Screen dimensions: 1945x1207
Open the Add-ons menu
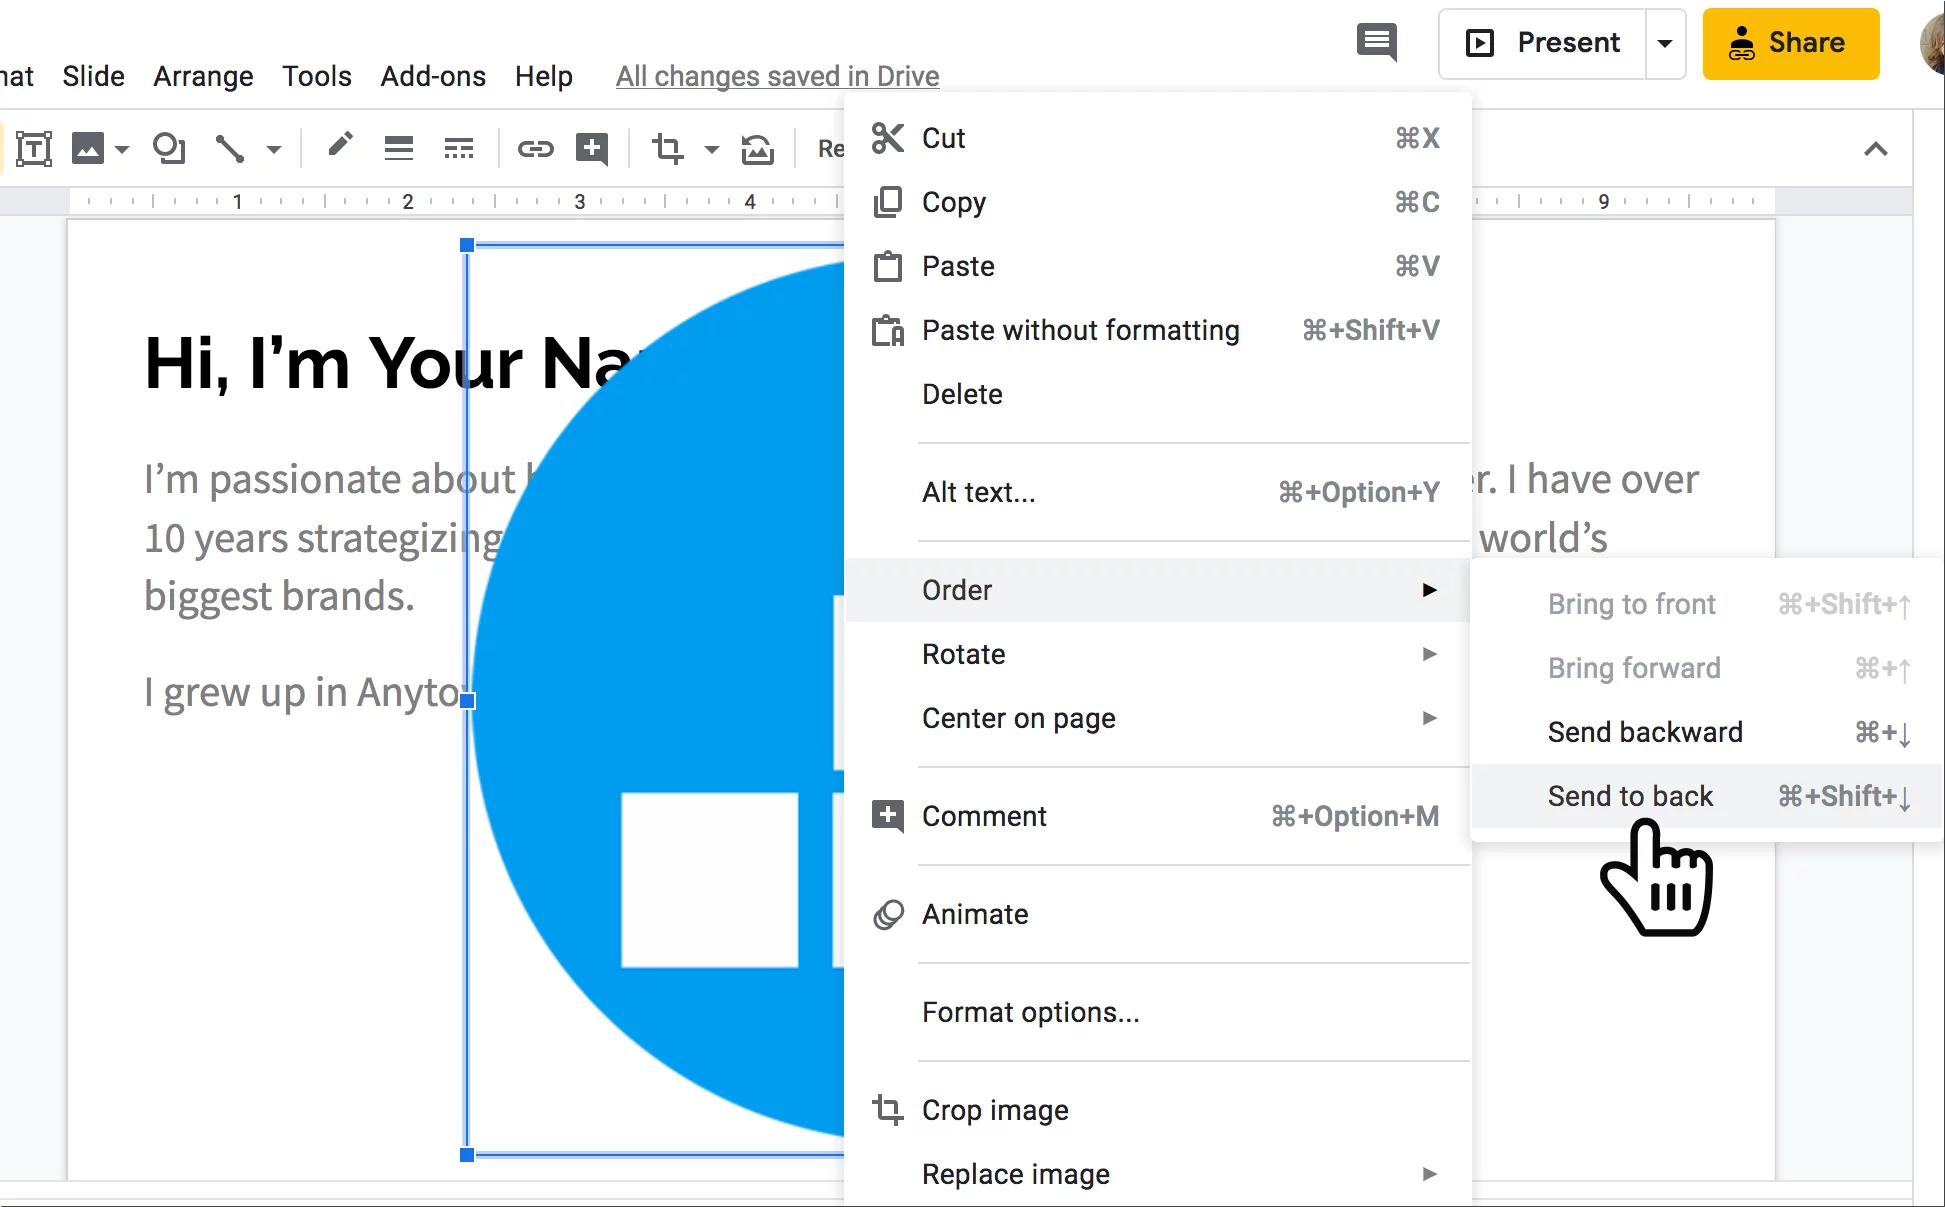[433, 76]
